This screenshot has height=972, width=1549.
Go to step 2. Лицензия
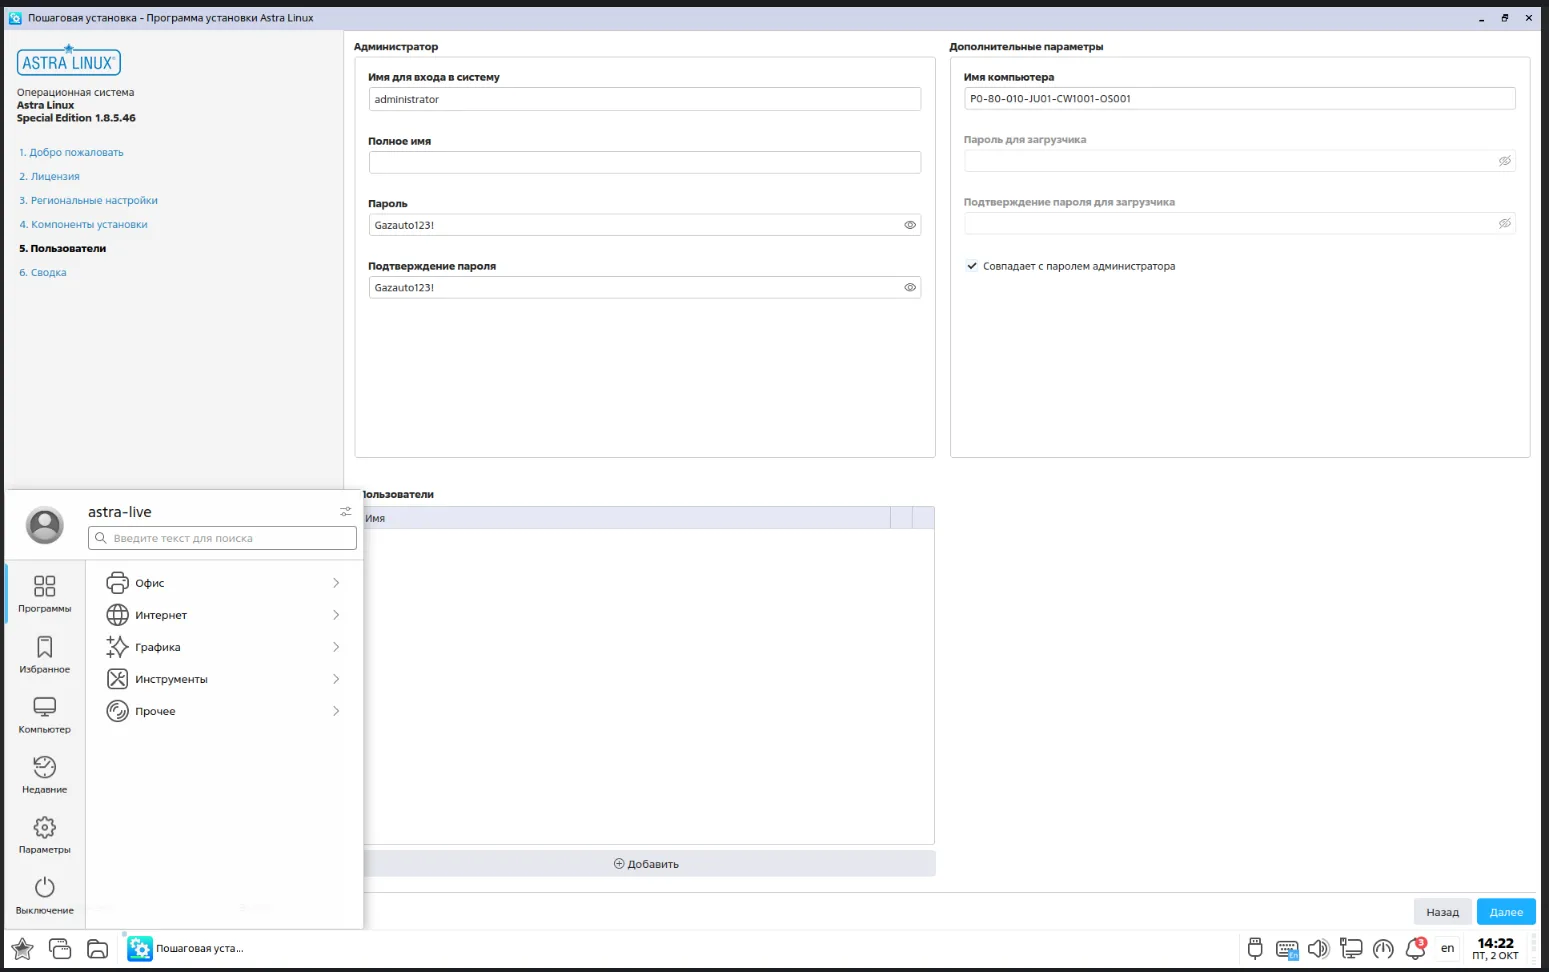(49, 176)
